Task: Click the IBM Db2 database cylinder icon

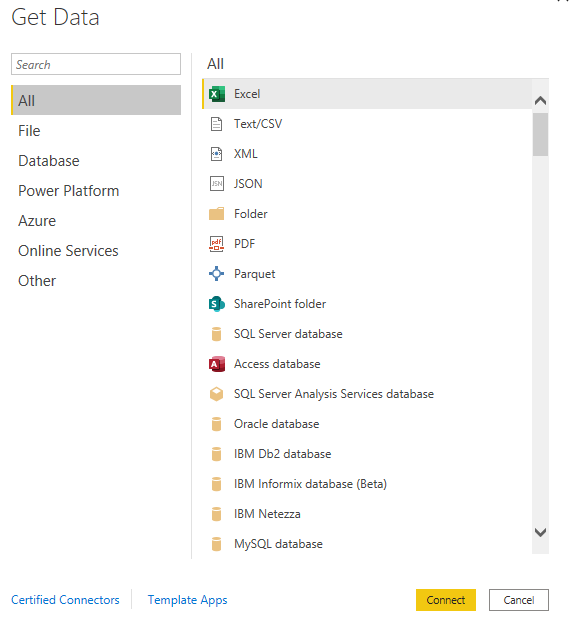Action: (x=216, y=454)
